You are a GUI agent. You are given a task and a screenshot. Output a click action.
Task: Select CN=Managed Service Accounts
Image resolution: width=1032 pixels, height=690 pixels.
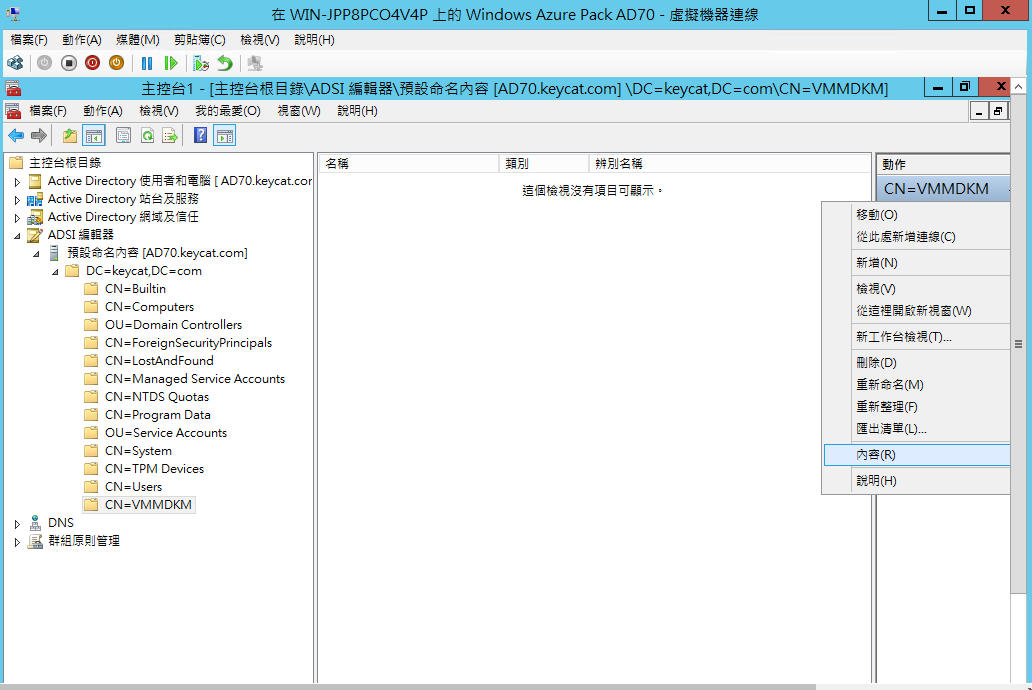[x=195, y=379]
